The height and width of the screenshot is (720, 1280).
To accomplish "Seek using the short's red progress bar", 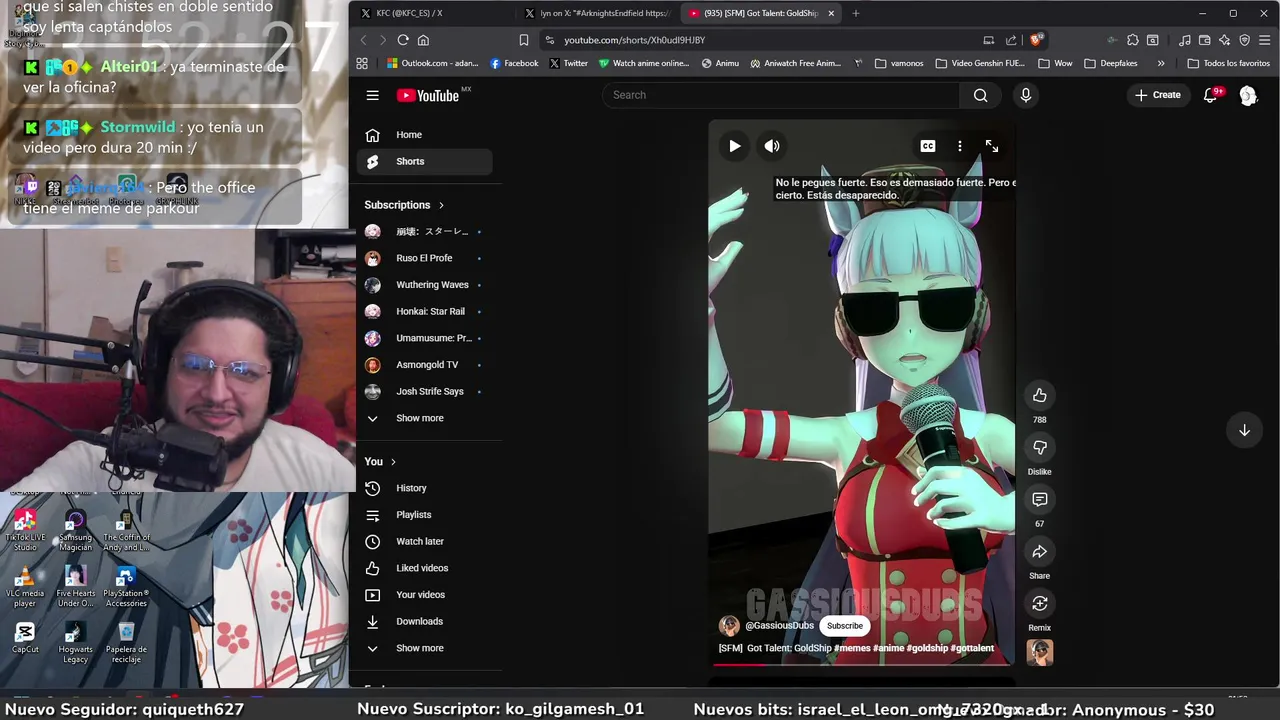I will coord(861,664).
